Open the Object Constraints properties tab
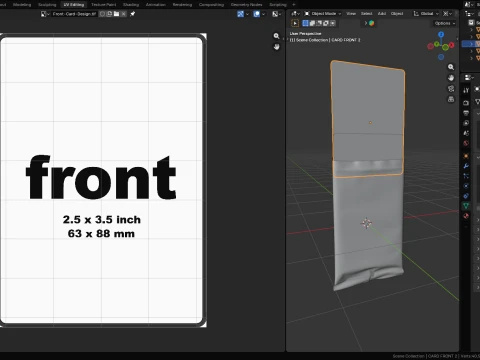The width and height of the screenshot is (480, 360). coord(466,196)
